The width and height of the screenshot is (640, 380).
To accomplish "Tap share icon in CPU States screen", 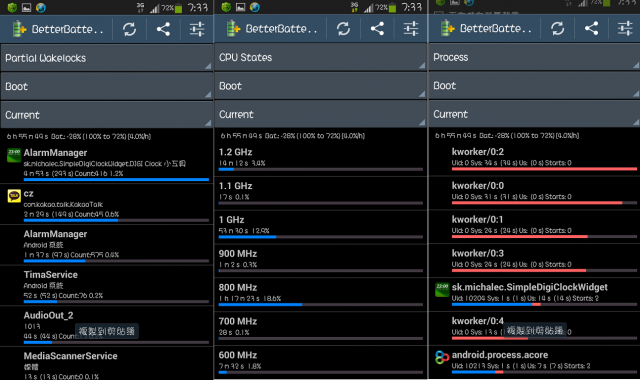I will [x=377, y=29].
